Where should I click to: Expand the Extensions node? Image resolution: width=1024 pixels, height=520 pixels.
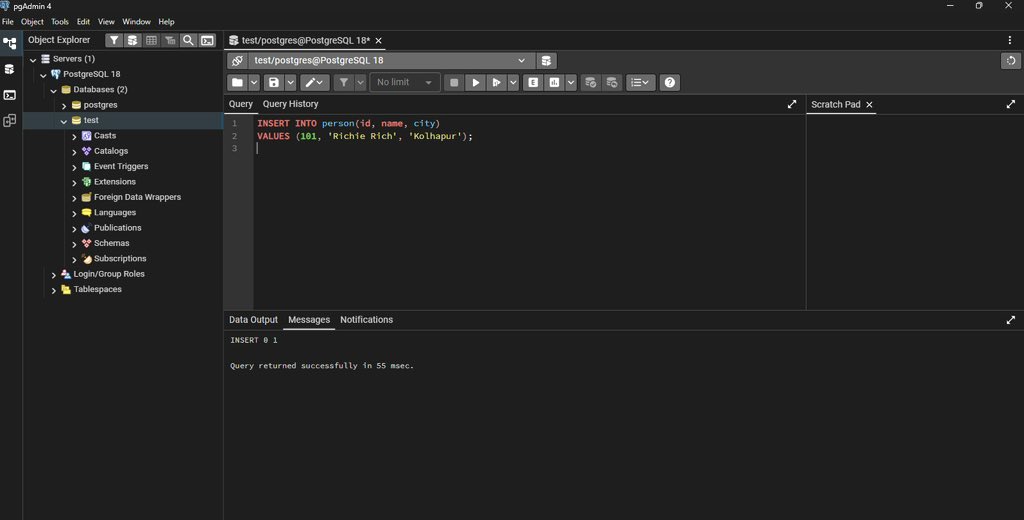pyautogui.click(x=74, y=183)
